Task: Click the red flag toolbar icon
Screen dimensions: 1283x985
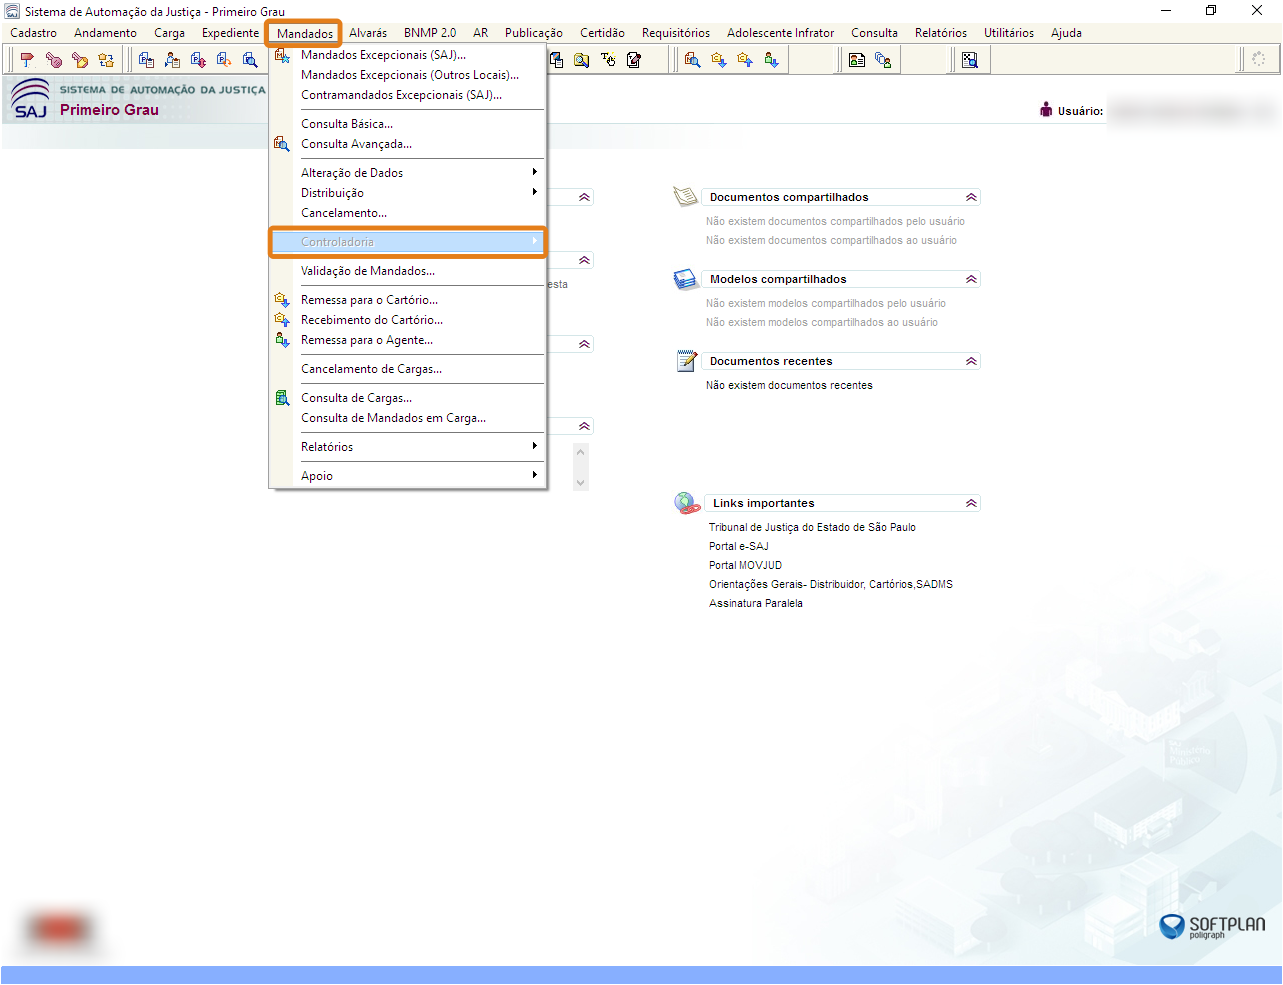Action: click(x=27, y=60)
